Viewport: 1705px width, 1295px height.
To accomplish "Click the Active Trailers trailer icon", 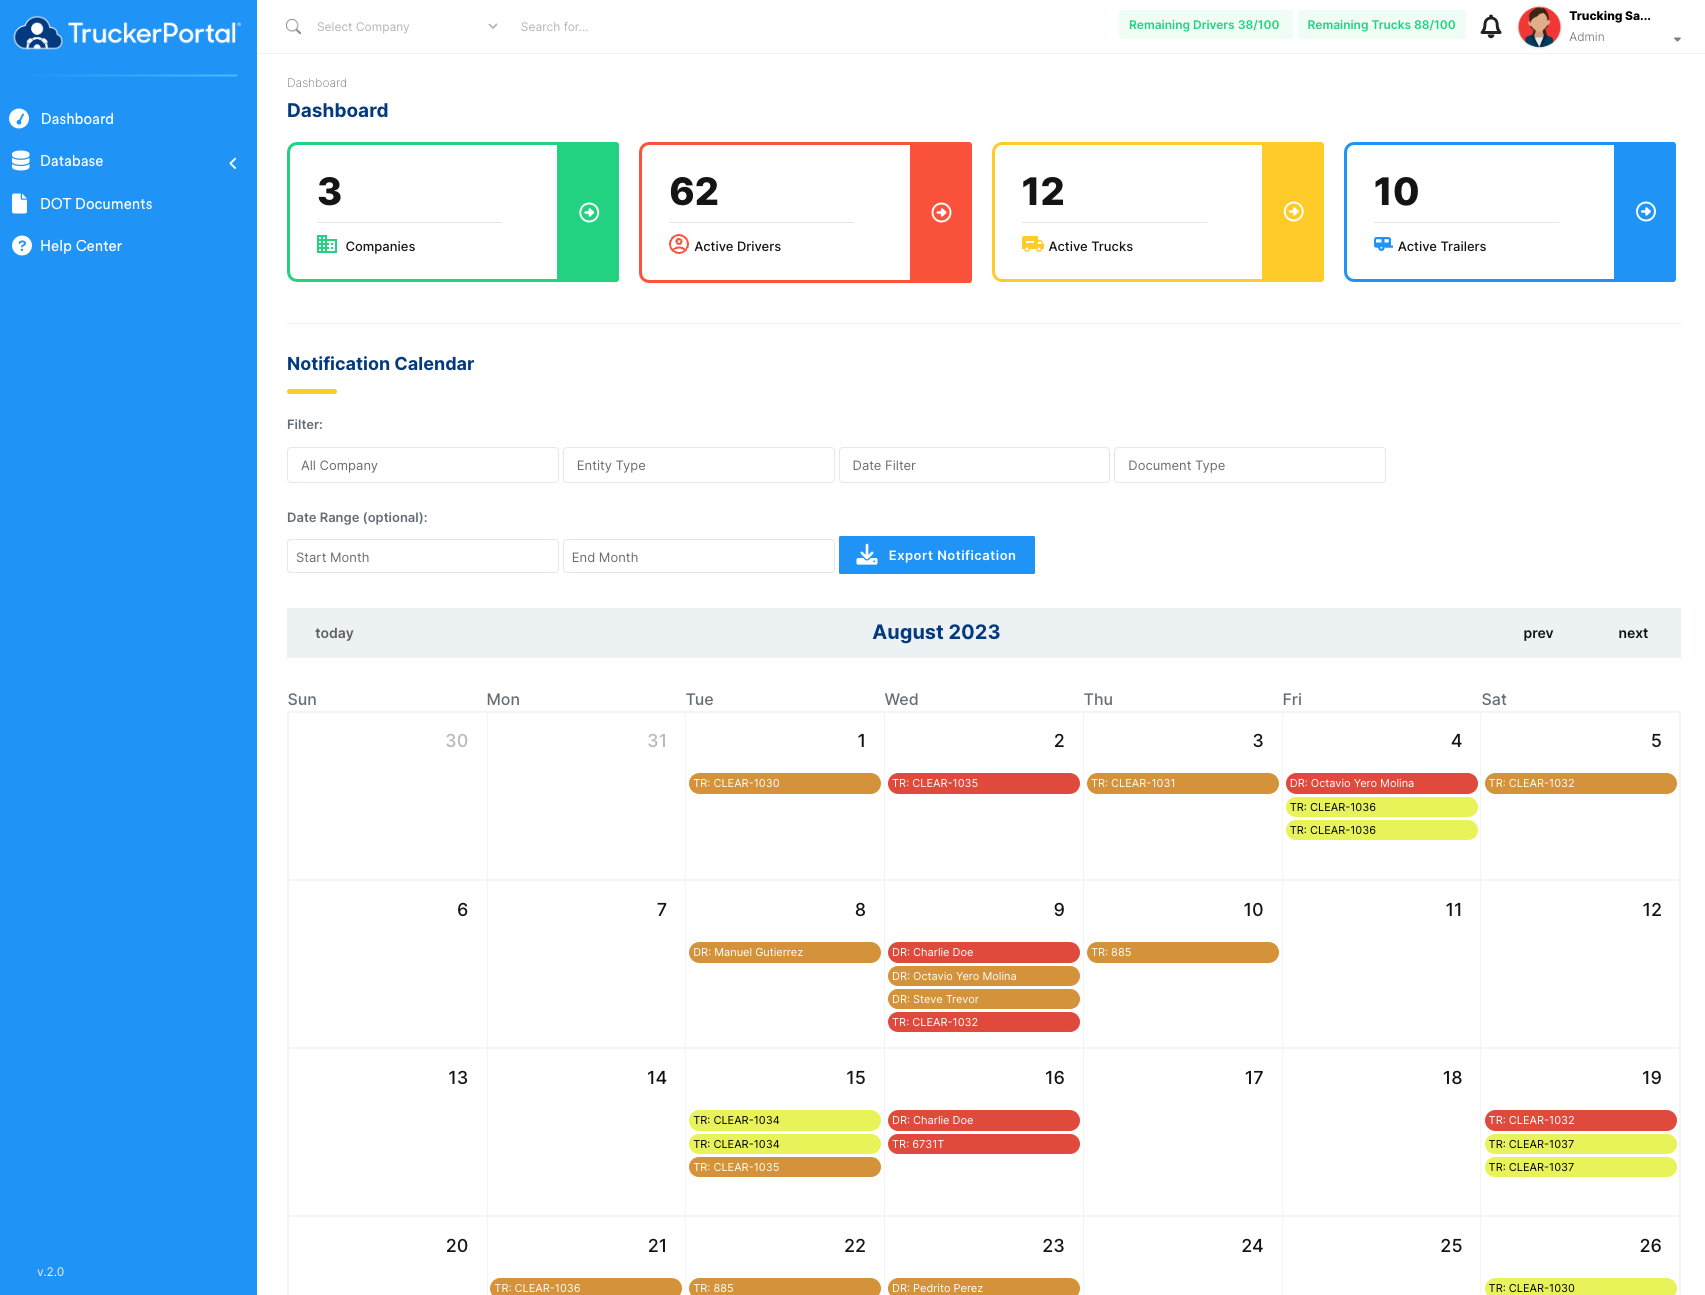I will click(1383, 244).
